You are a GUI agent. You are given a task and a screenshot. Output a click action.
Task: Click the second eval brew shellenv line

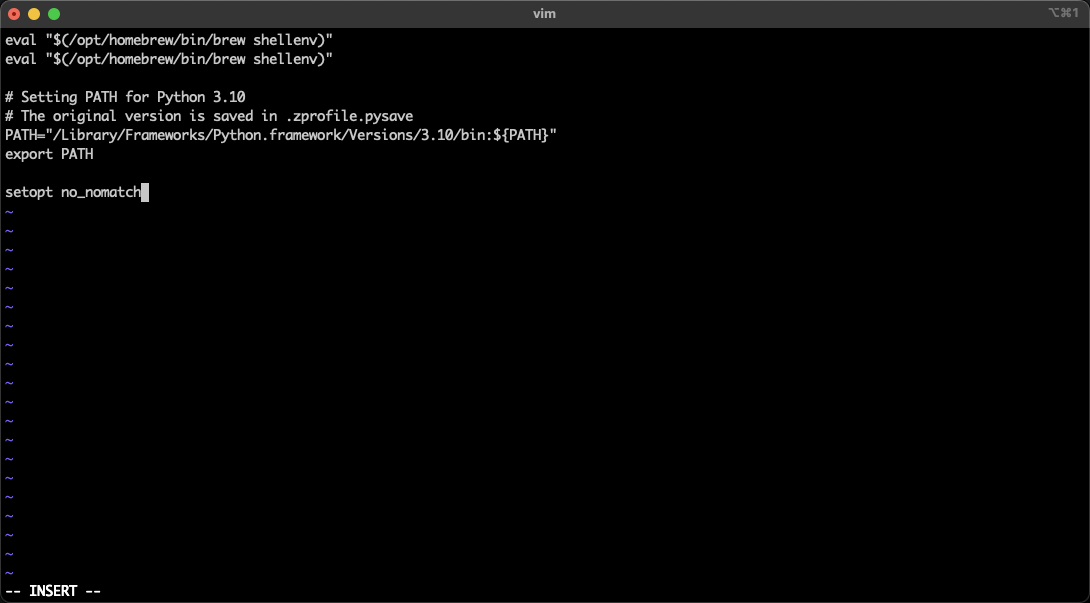(x=168, y=59)
